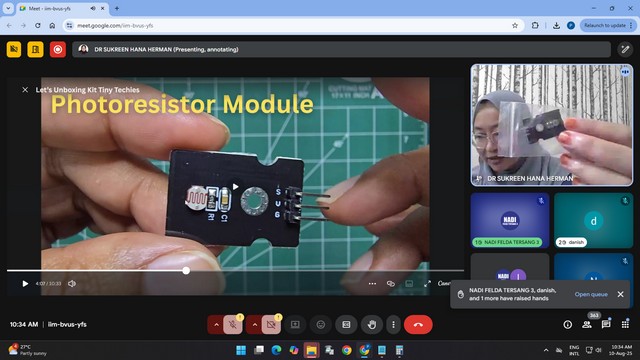
Task: Click the annotation pen icon at top right
Action: [x=625, y=49]
